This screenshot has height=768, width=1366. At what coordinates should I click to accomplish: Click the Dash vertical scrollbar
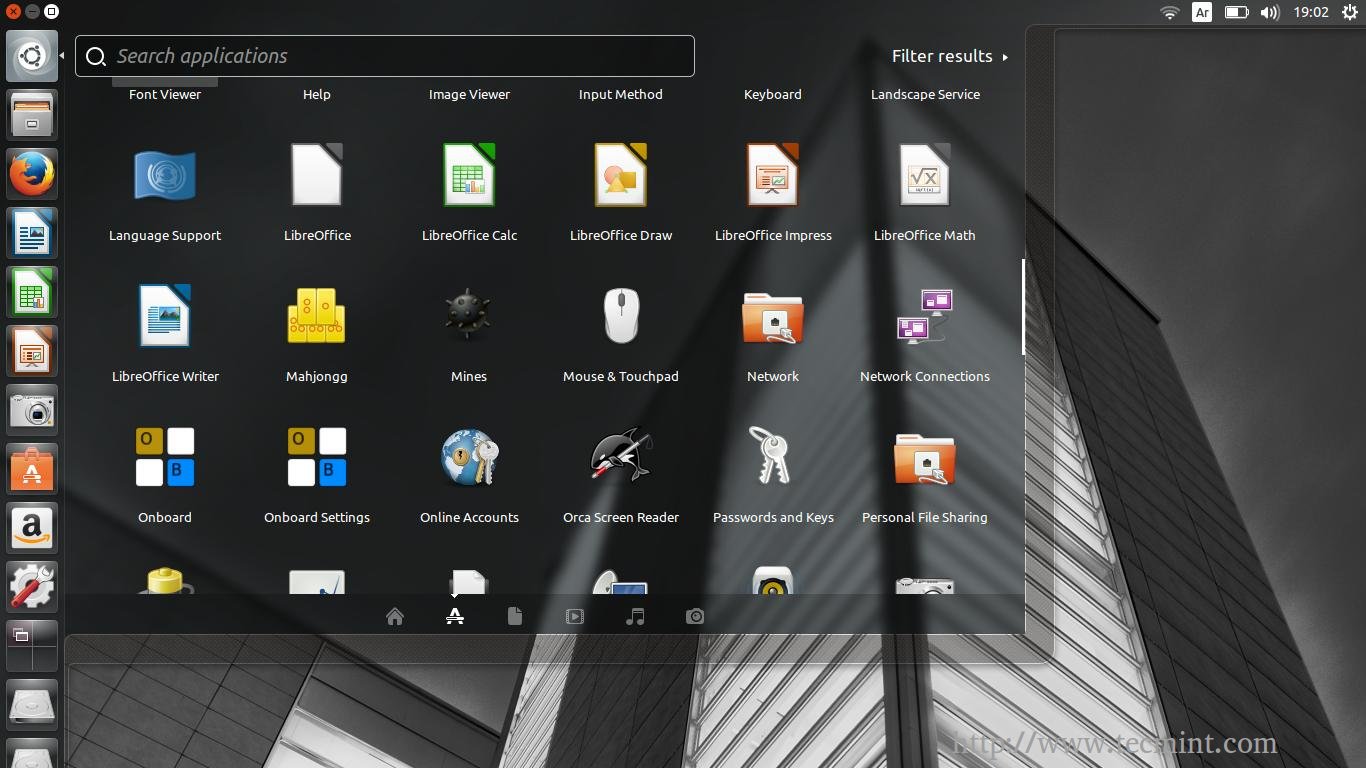point(1023,307)
